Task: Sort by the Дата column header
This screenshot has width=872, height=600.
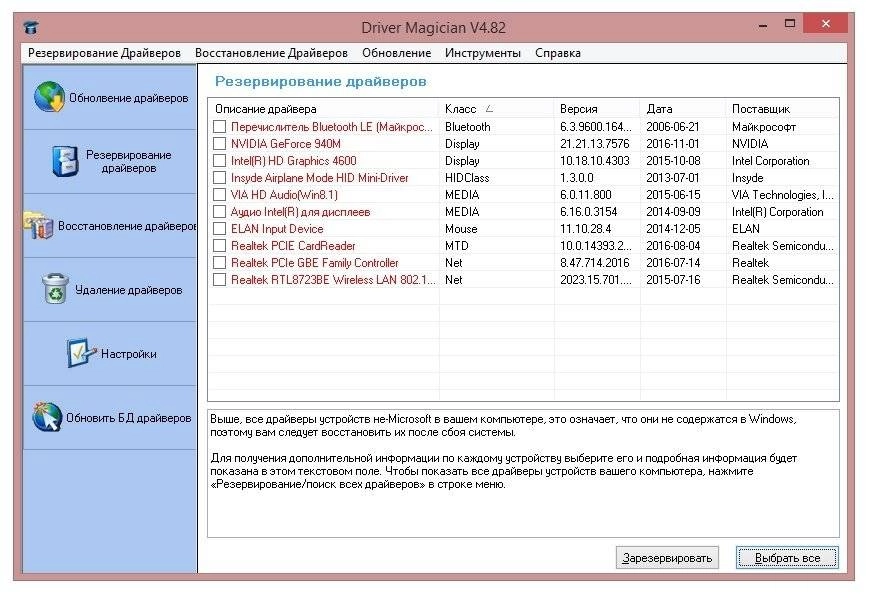Action: click(683, 109)
